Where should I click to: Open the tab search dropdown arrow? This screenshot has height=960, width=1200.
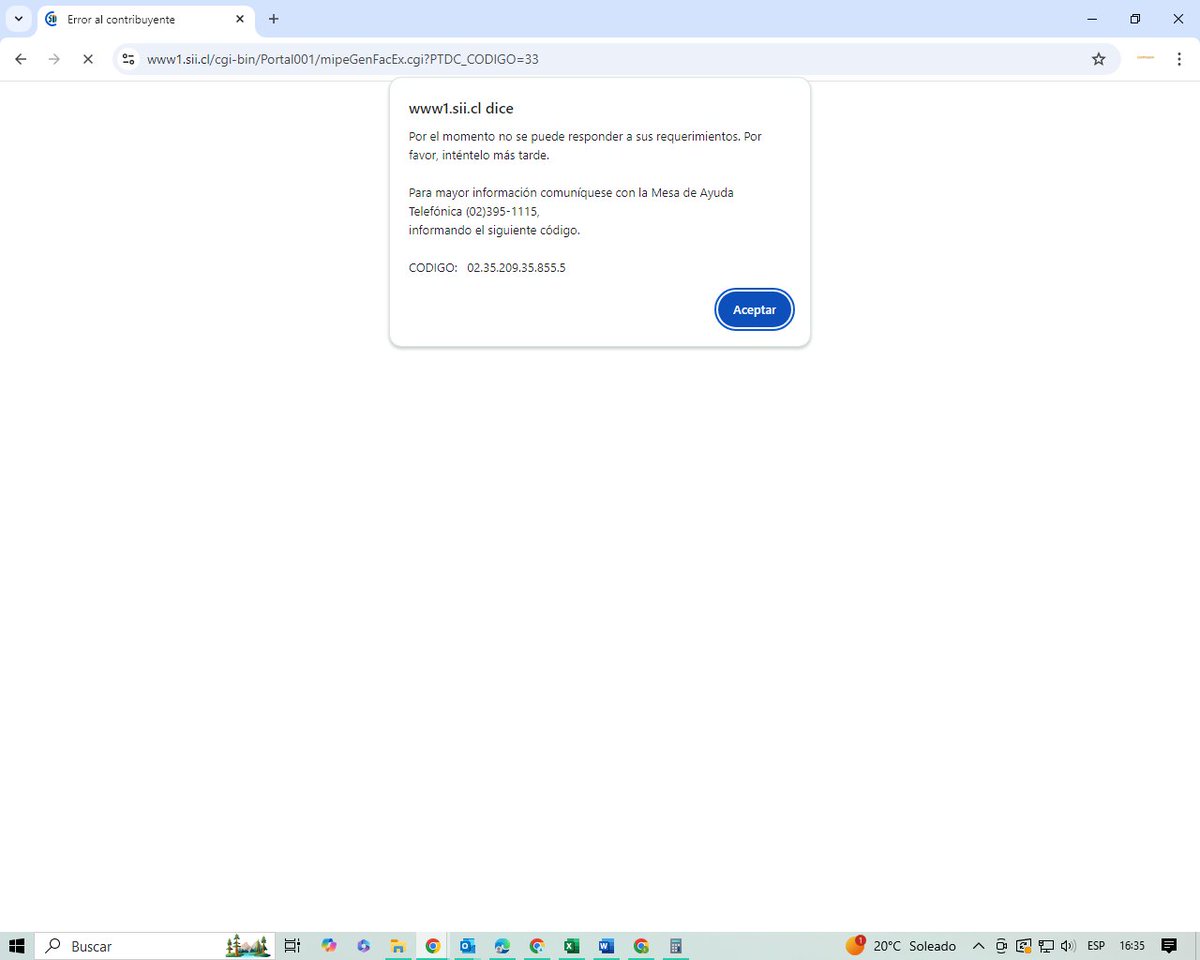point(18,19)
